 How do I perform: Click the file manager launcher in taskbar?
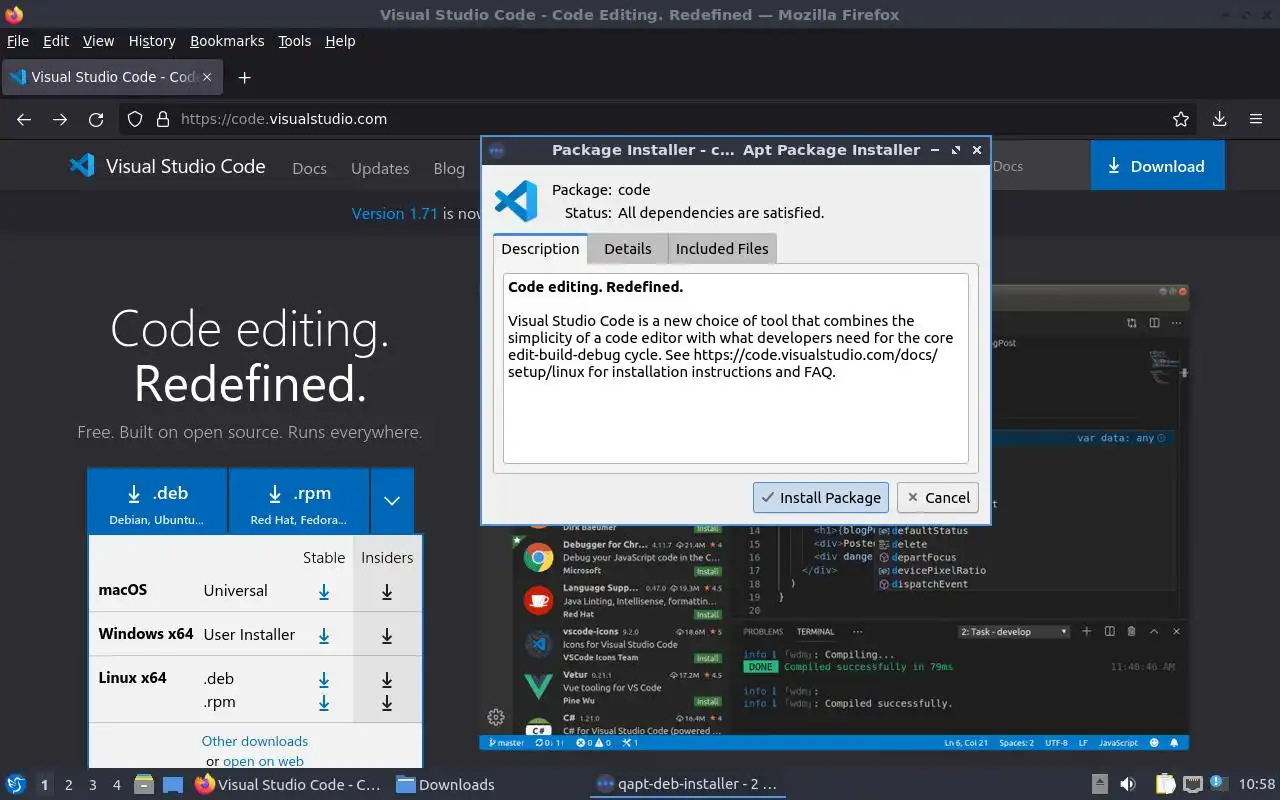coord(143,784)
